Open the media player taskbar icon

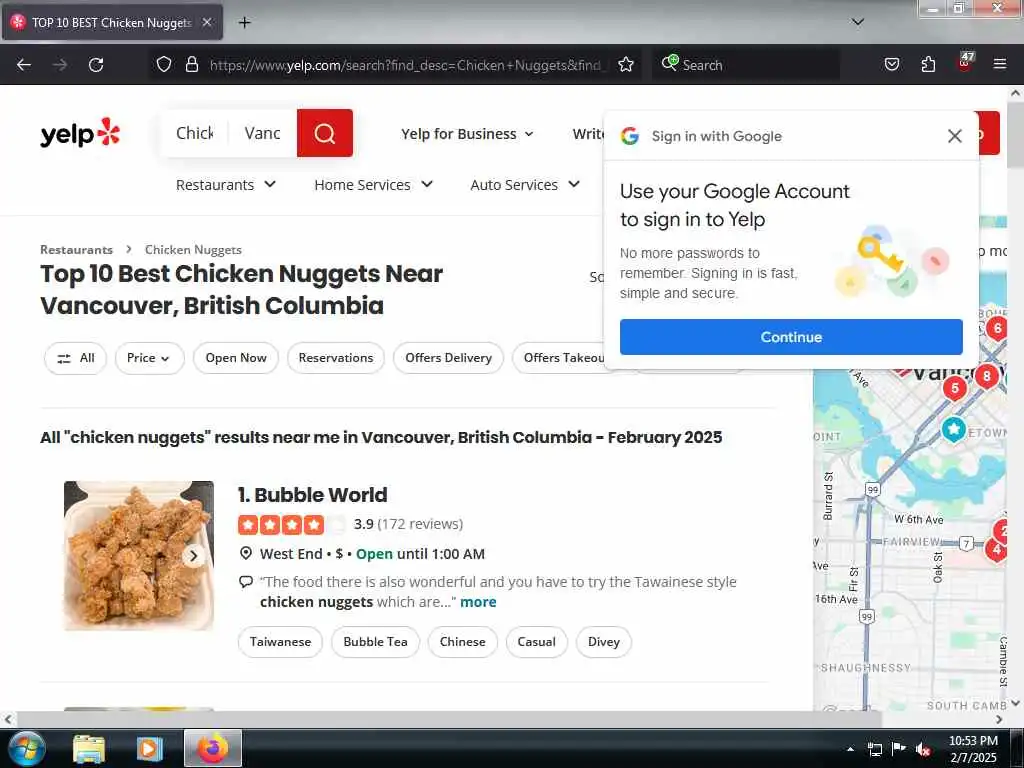point(148,748)
